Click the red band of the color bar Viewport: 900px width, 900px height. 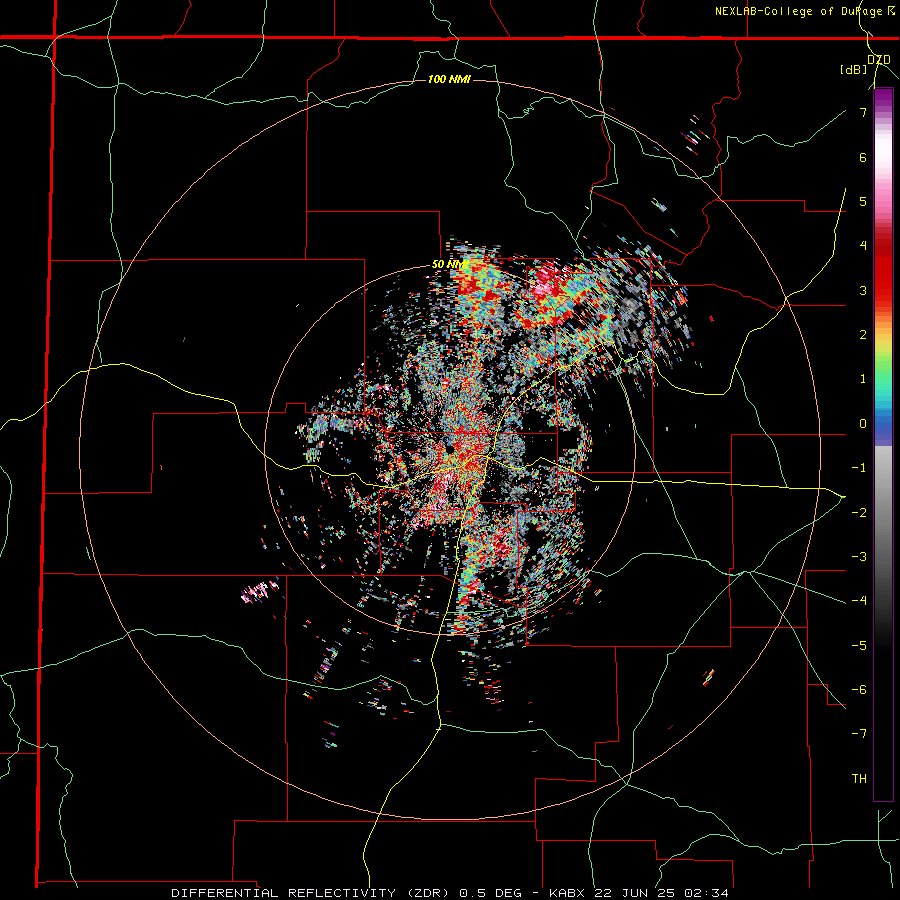pos(883,270)
